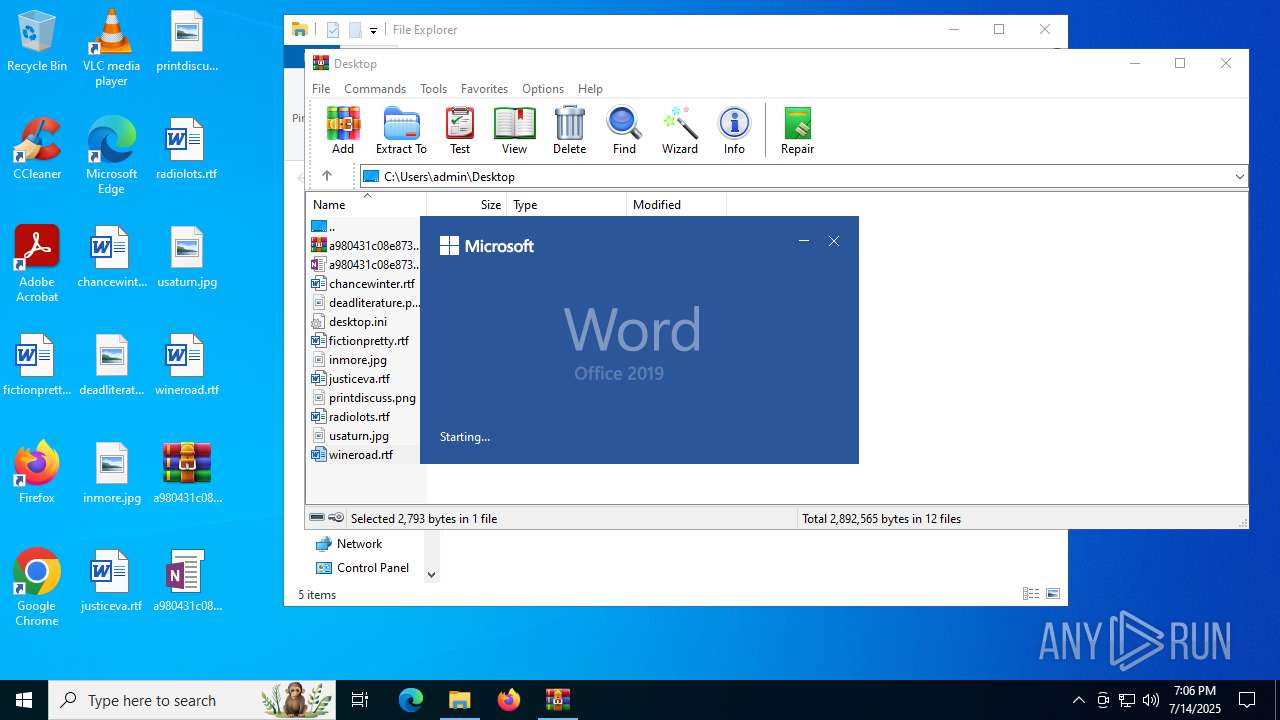Select chancewinter.rtf in WinRAR list
Viewport: 1280px width, 720px height.
pos(365,283)
